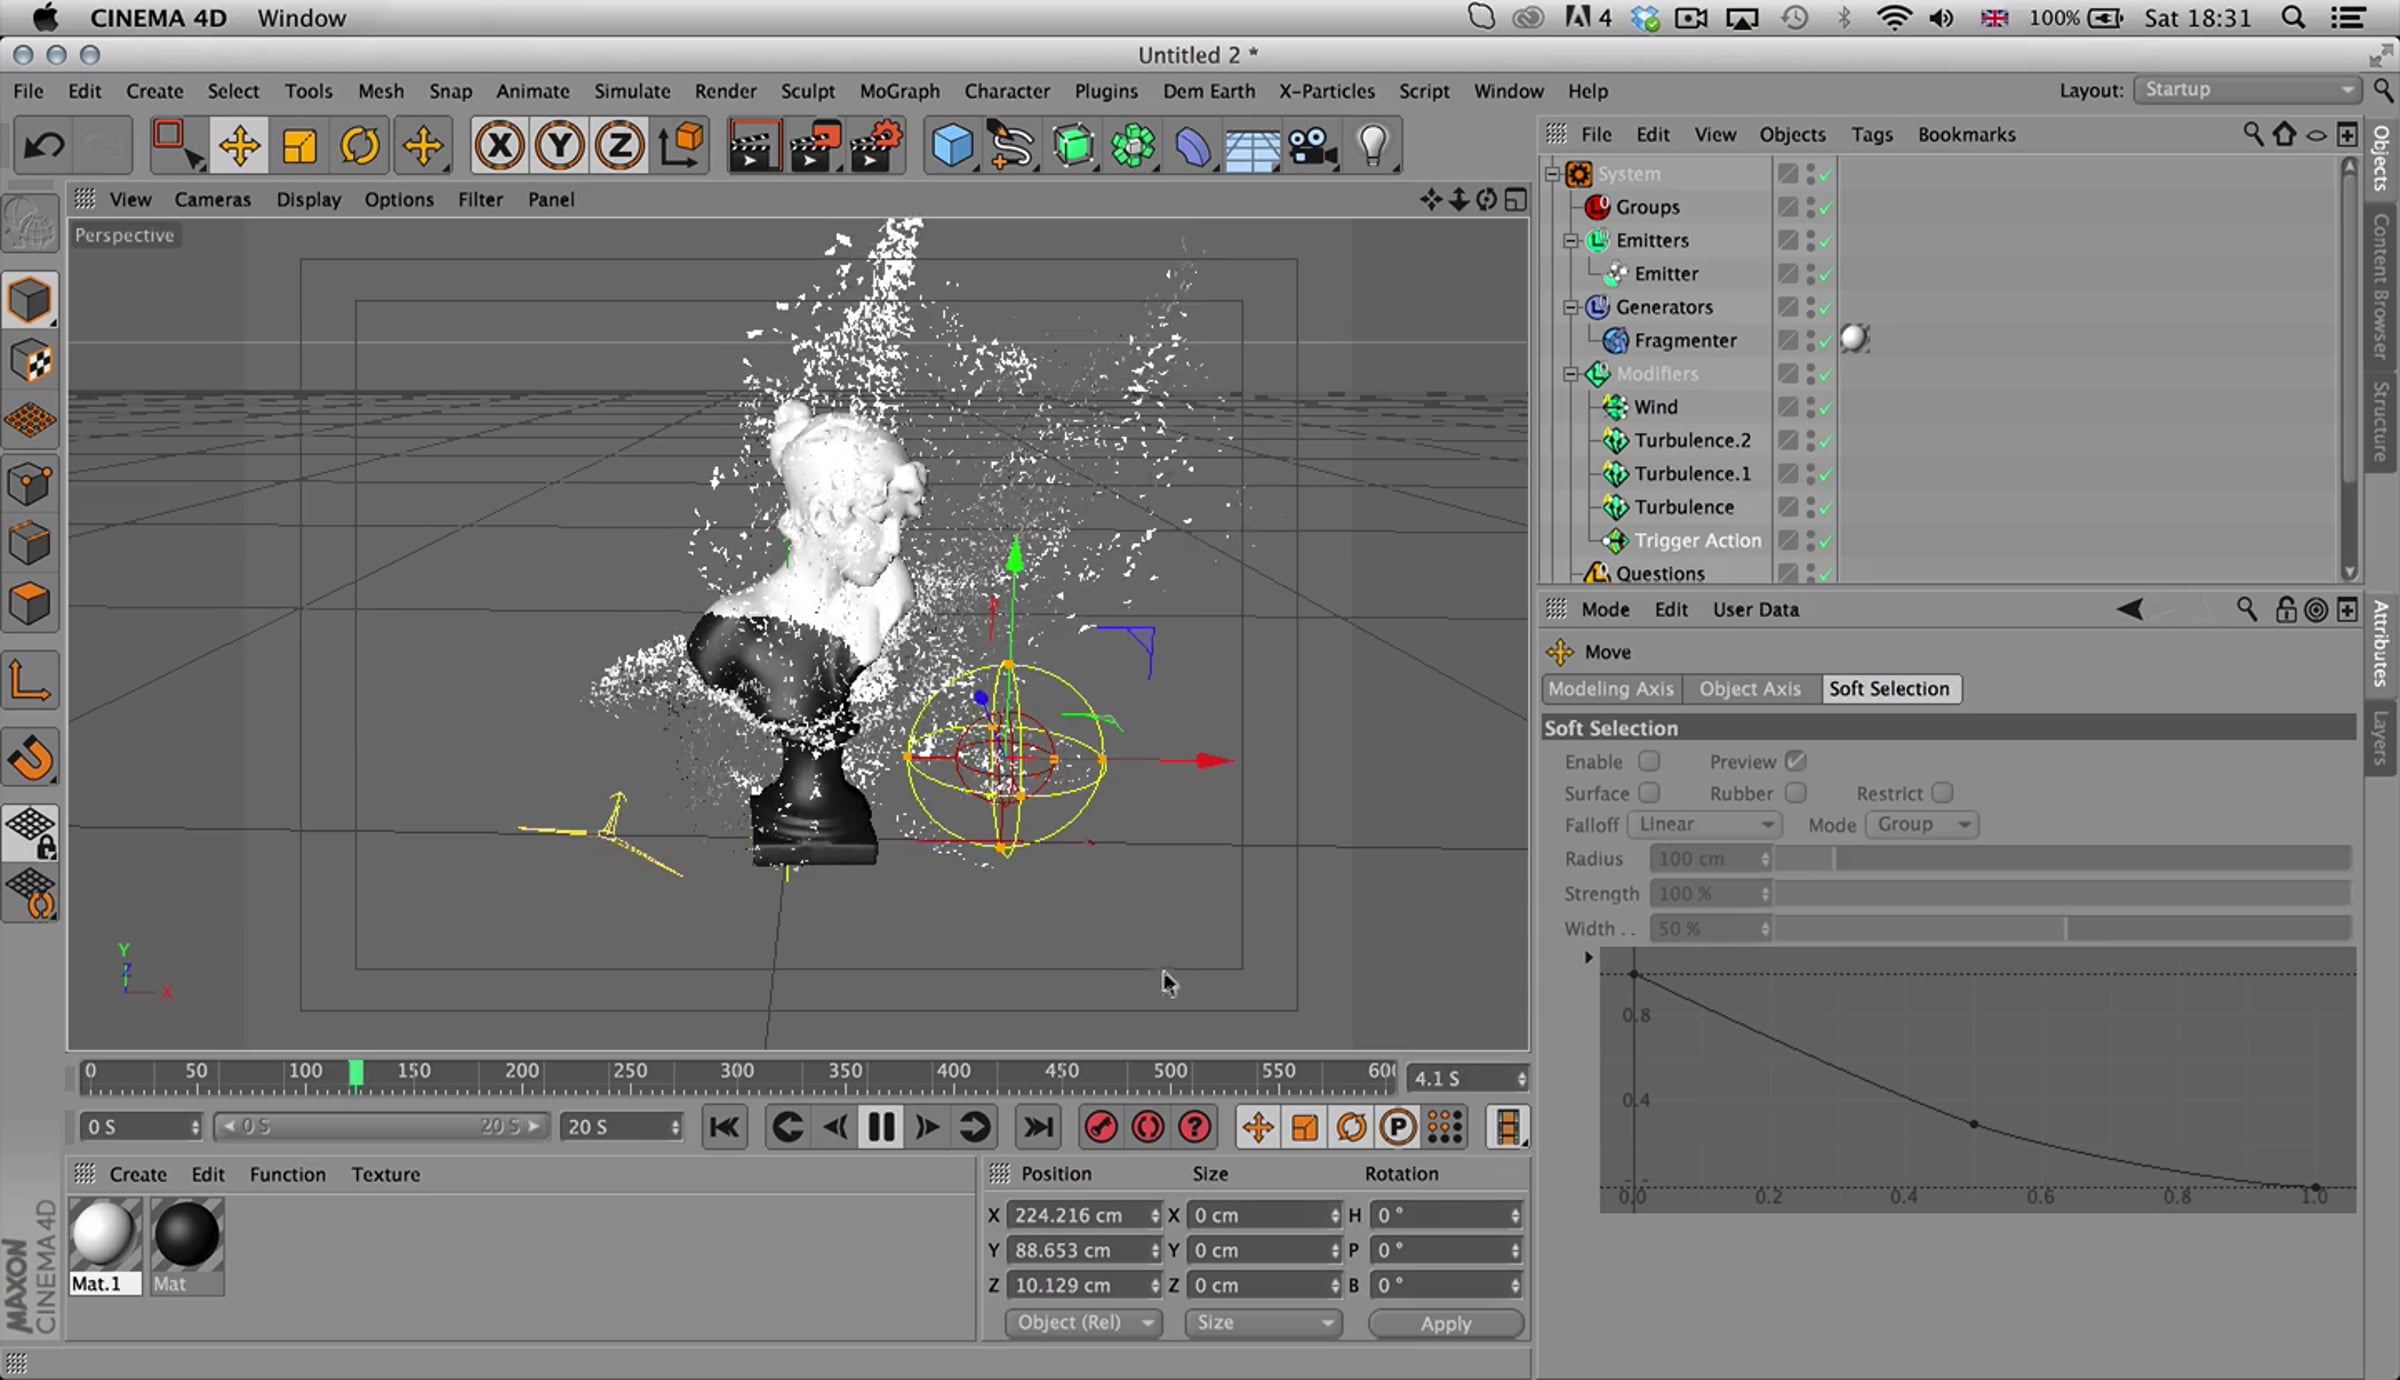Click the Radius slider track
Image resolution: width=2400 pixels, height=1380 pixels.
click(2062, 859)
